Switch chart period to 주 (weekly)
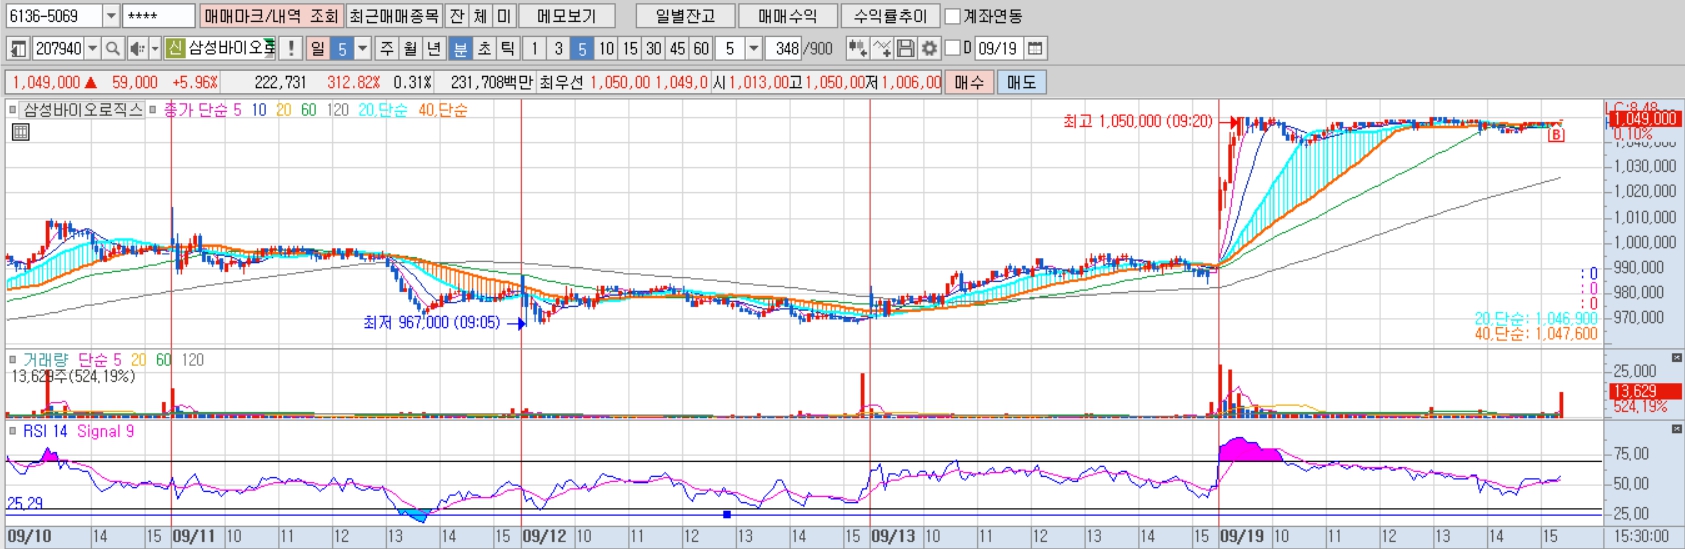 tap(387, 48)
